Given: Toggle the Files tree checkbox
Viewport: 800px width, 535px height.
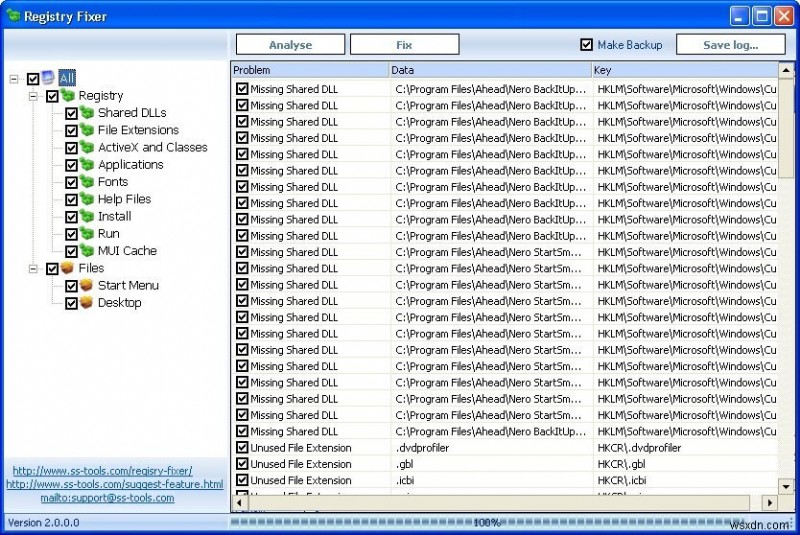Looking at the screenshot, I should pyautogui.click(x=52, y=269).
